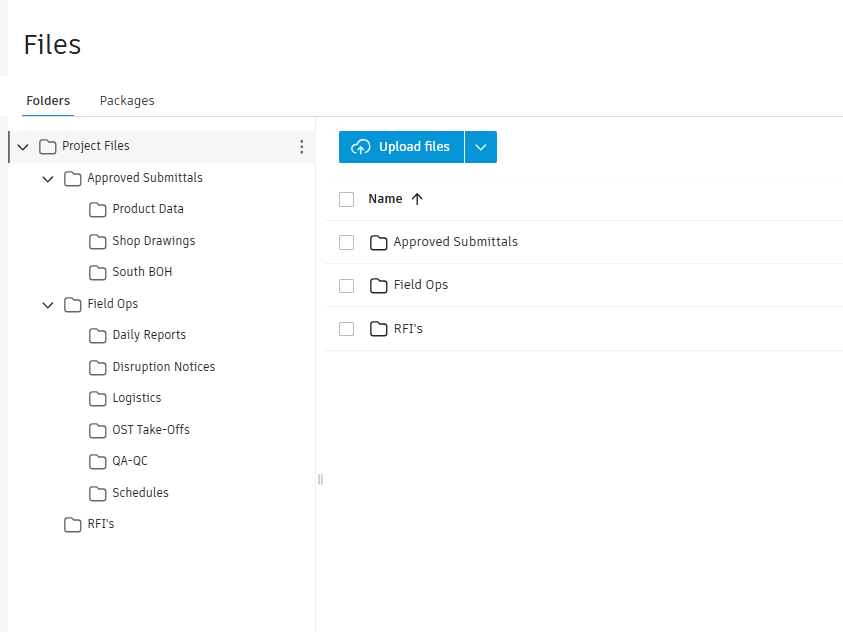Check the select-all checkbox in header

pyautogui.click(x=347, y=199)
